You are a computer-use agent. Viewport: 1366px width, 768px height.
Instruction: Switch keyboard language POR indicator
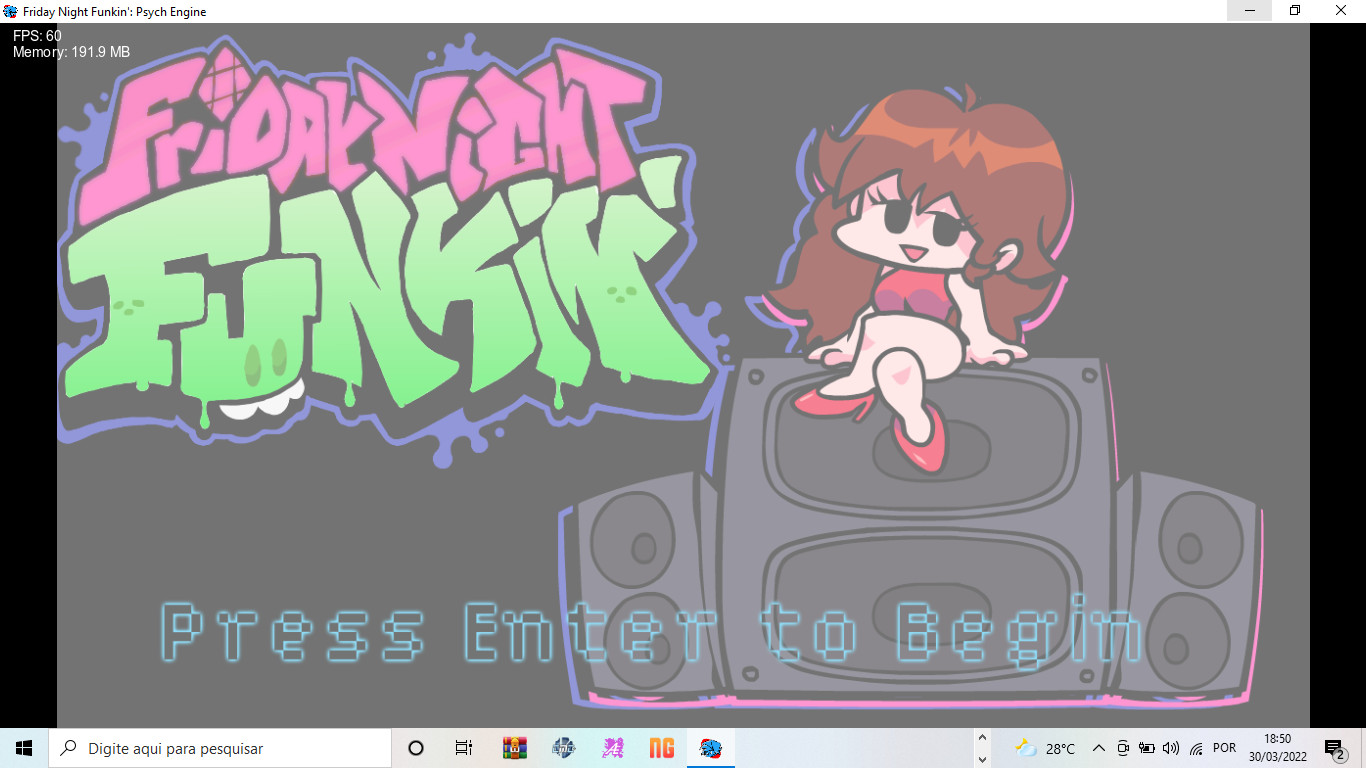pyautogui.click(x=1224, y=748)
